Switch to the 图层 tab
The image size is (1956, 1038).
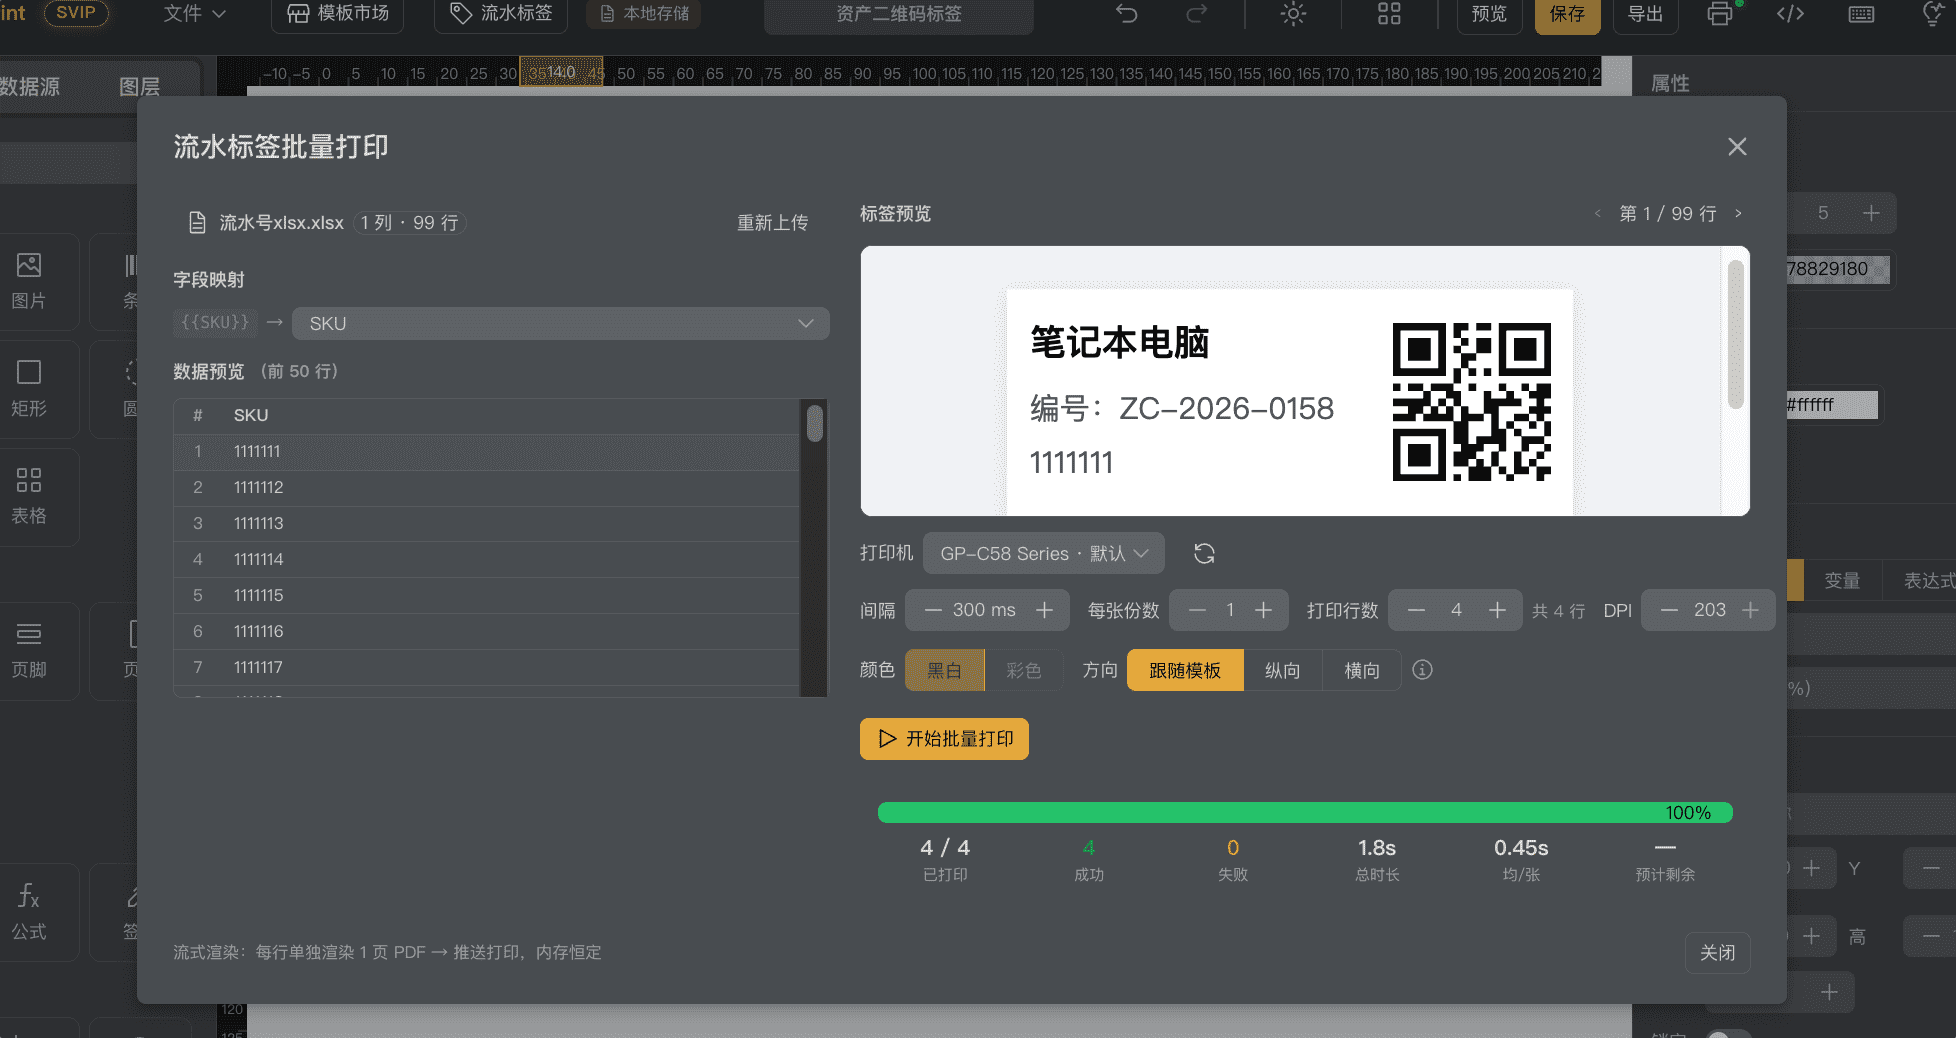click(x=139, y=87)
